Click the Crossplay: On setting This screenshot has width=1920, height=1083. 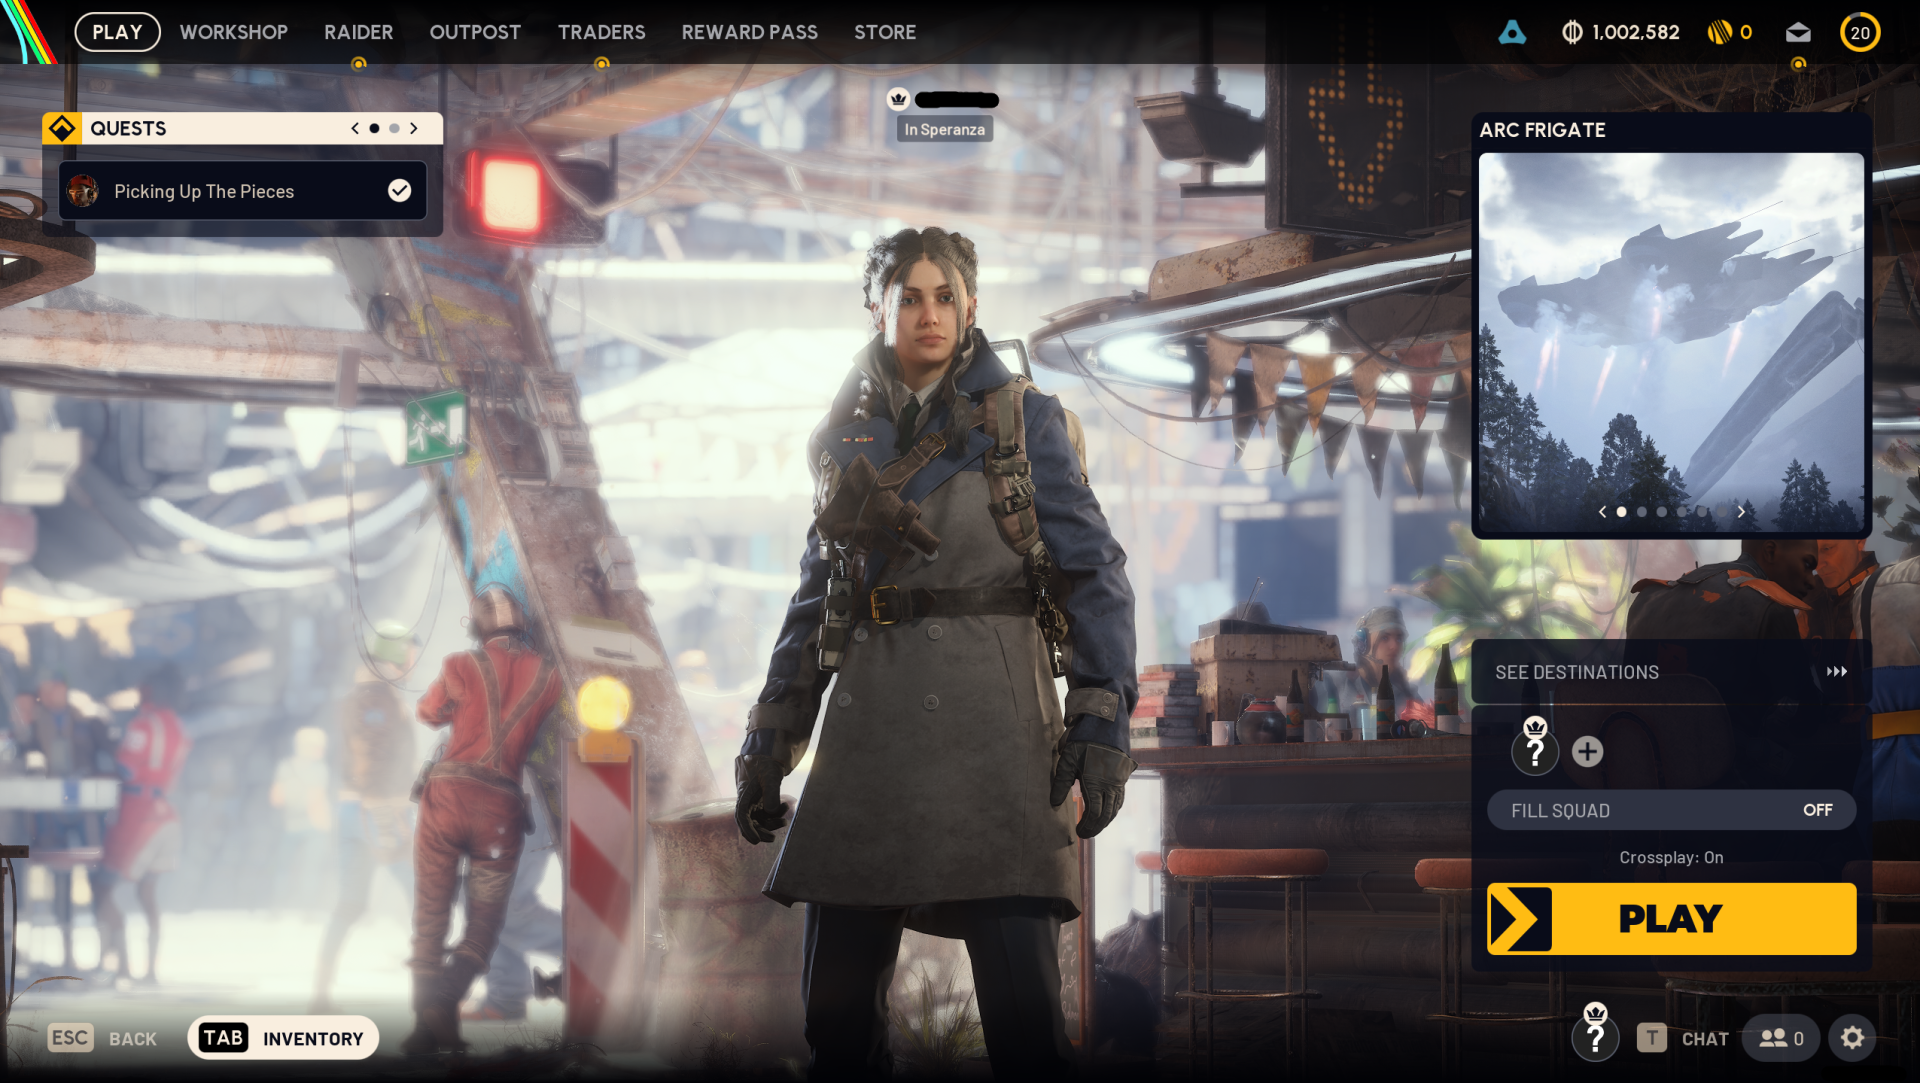tap(1671, 857)
